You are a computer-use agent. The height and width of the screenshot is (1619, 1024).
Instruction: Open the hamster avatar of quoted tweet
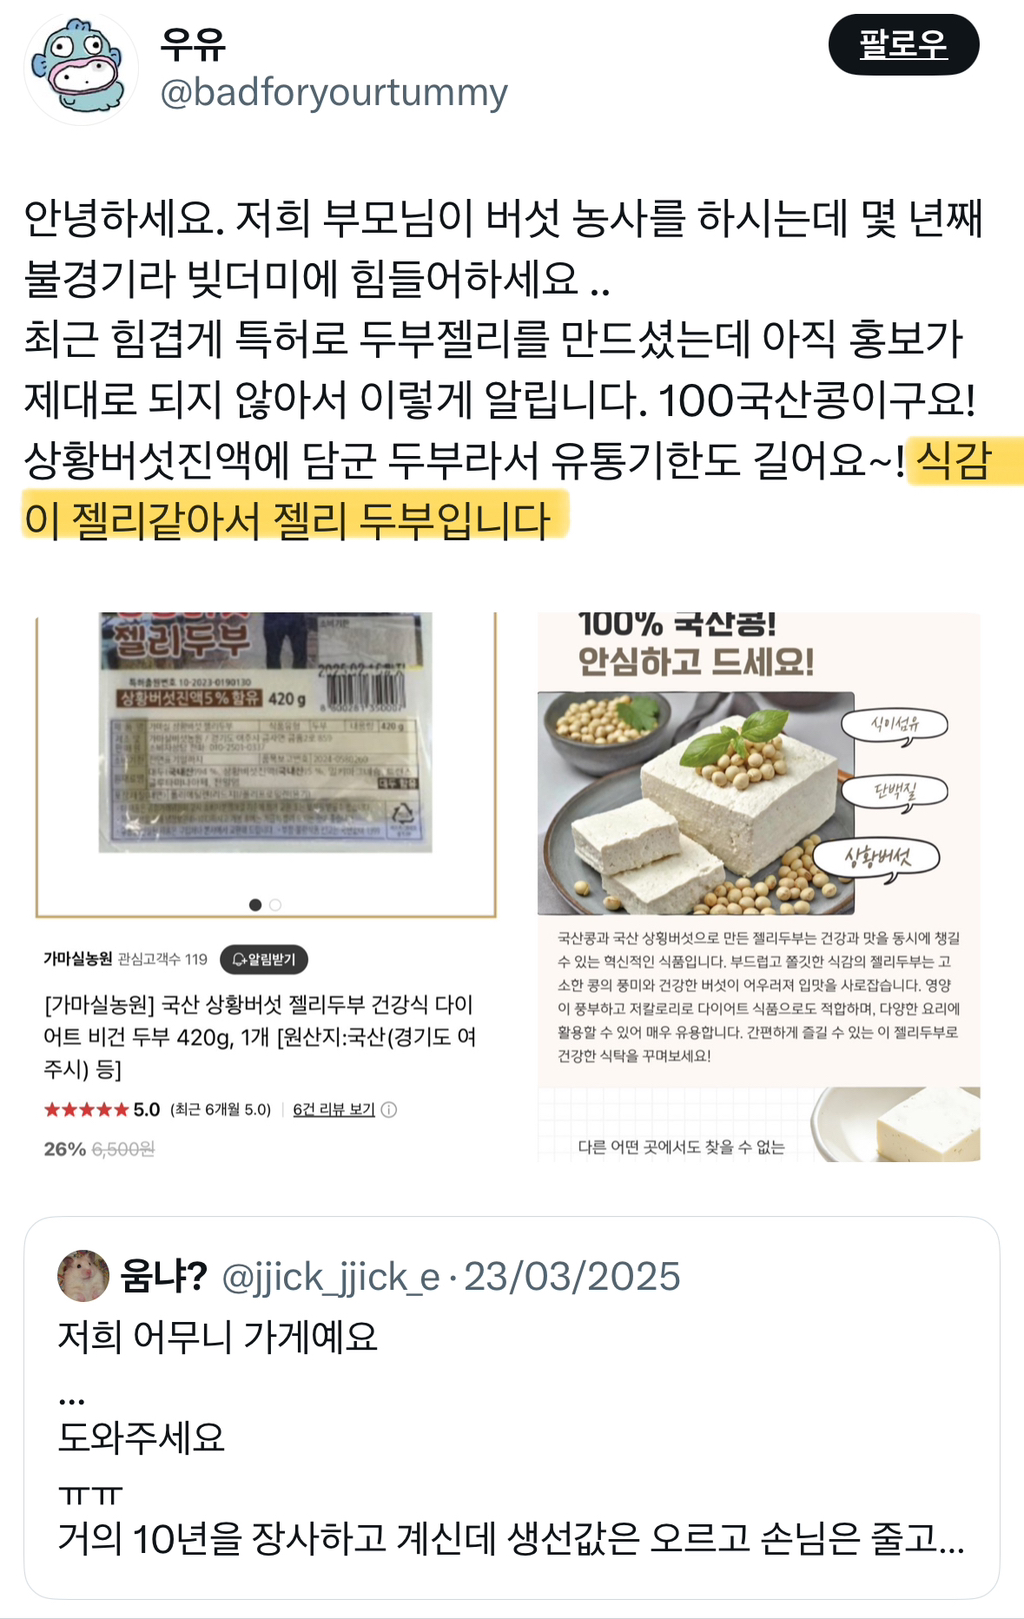coord(84,1275)
